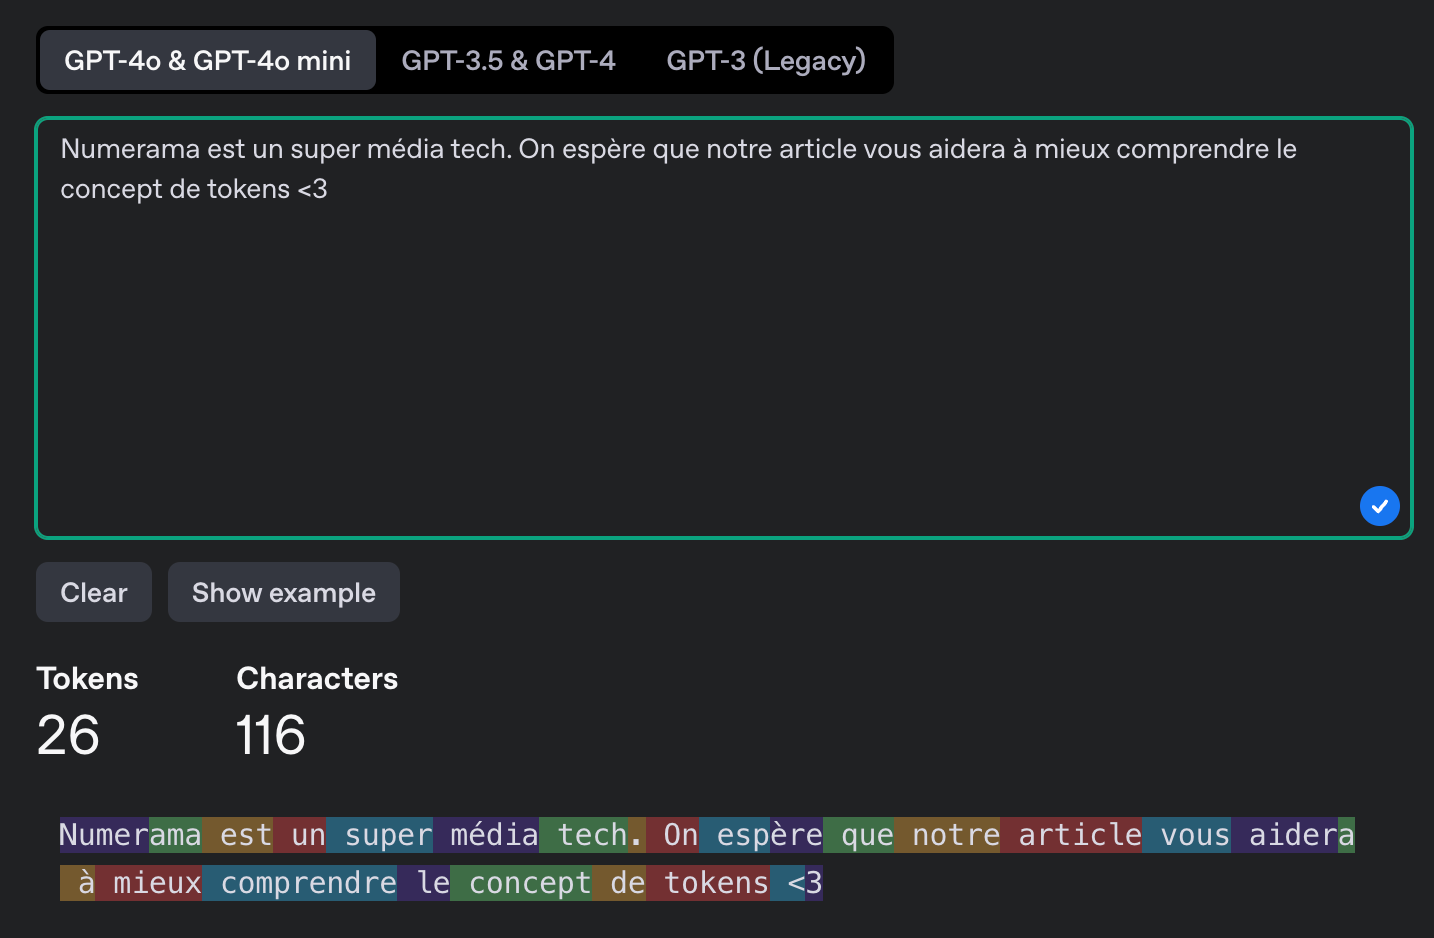Click the highlighted token 'comprendre'
1434x938 pixels.
pyautogui.click(x=300, y=883)
